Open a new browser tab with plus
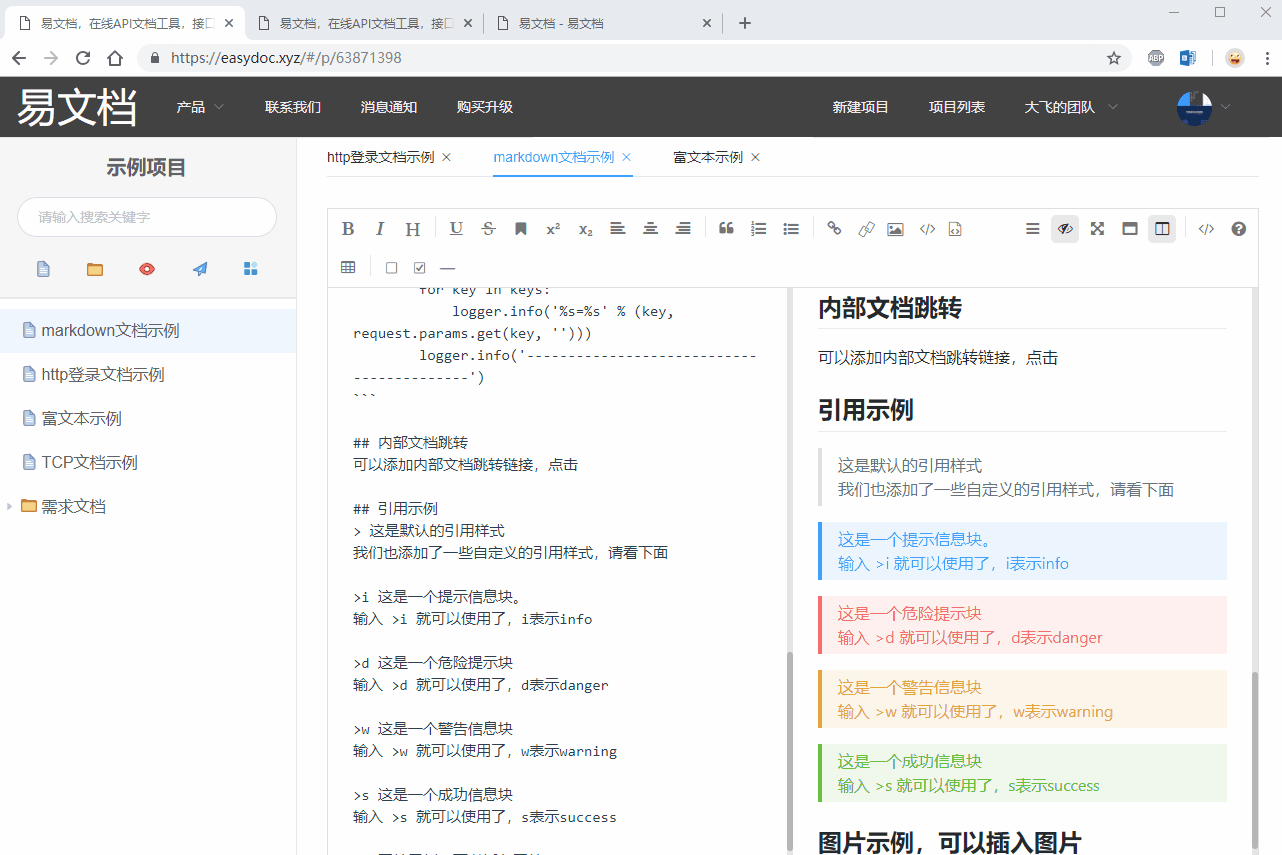Image resolution: width=1282 pixels, height=855 pixels. point(744,23)
